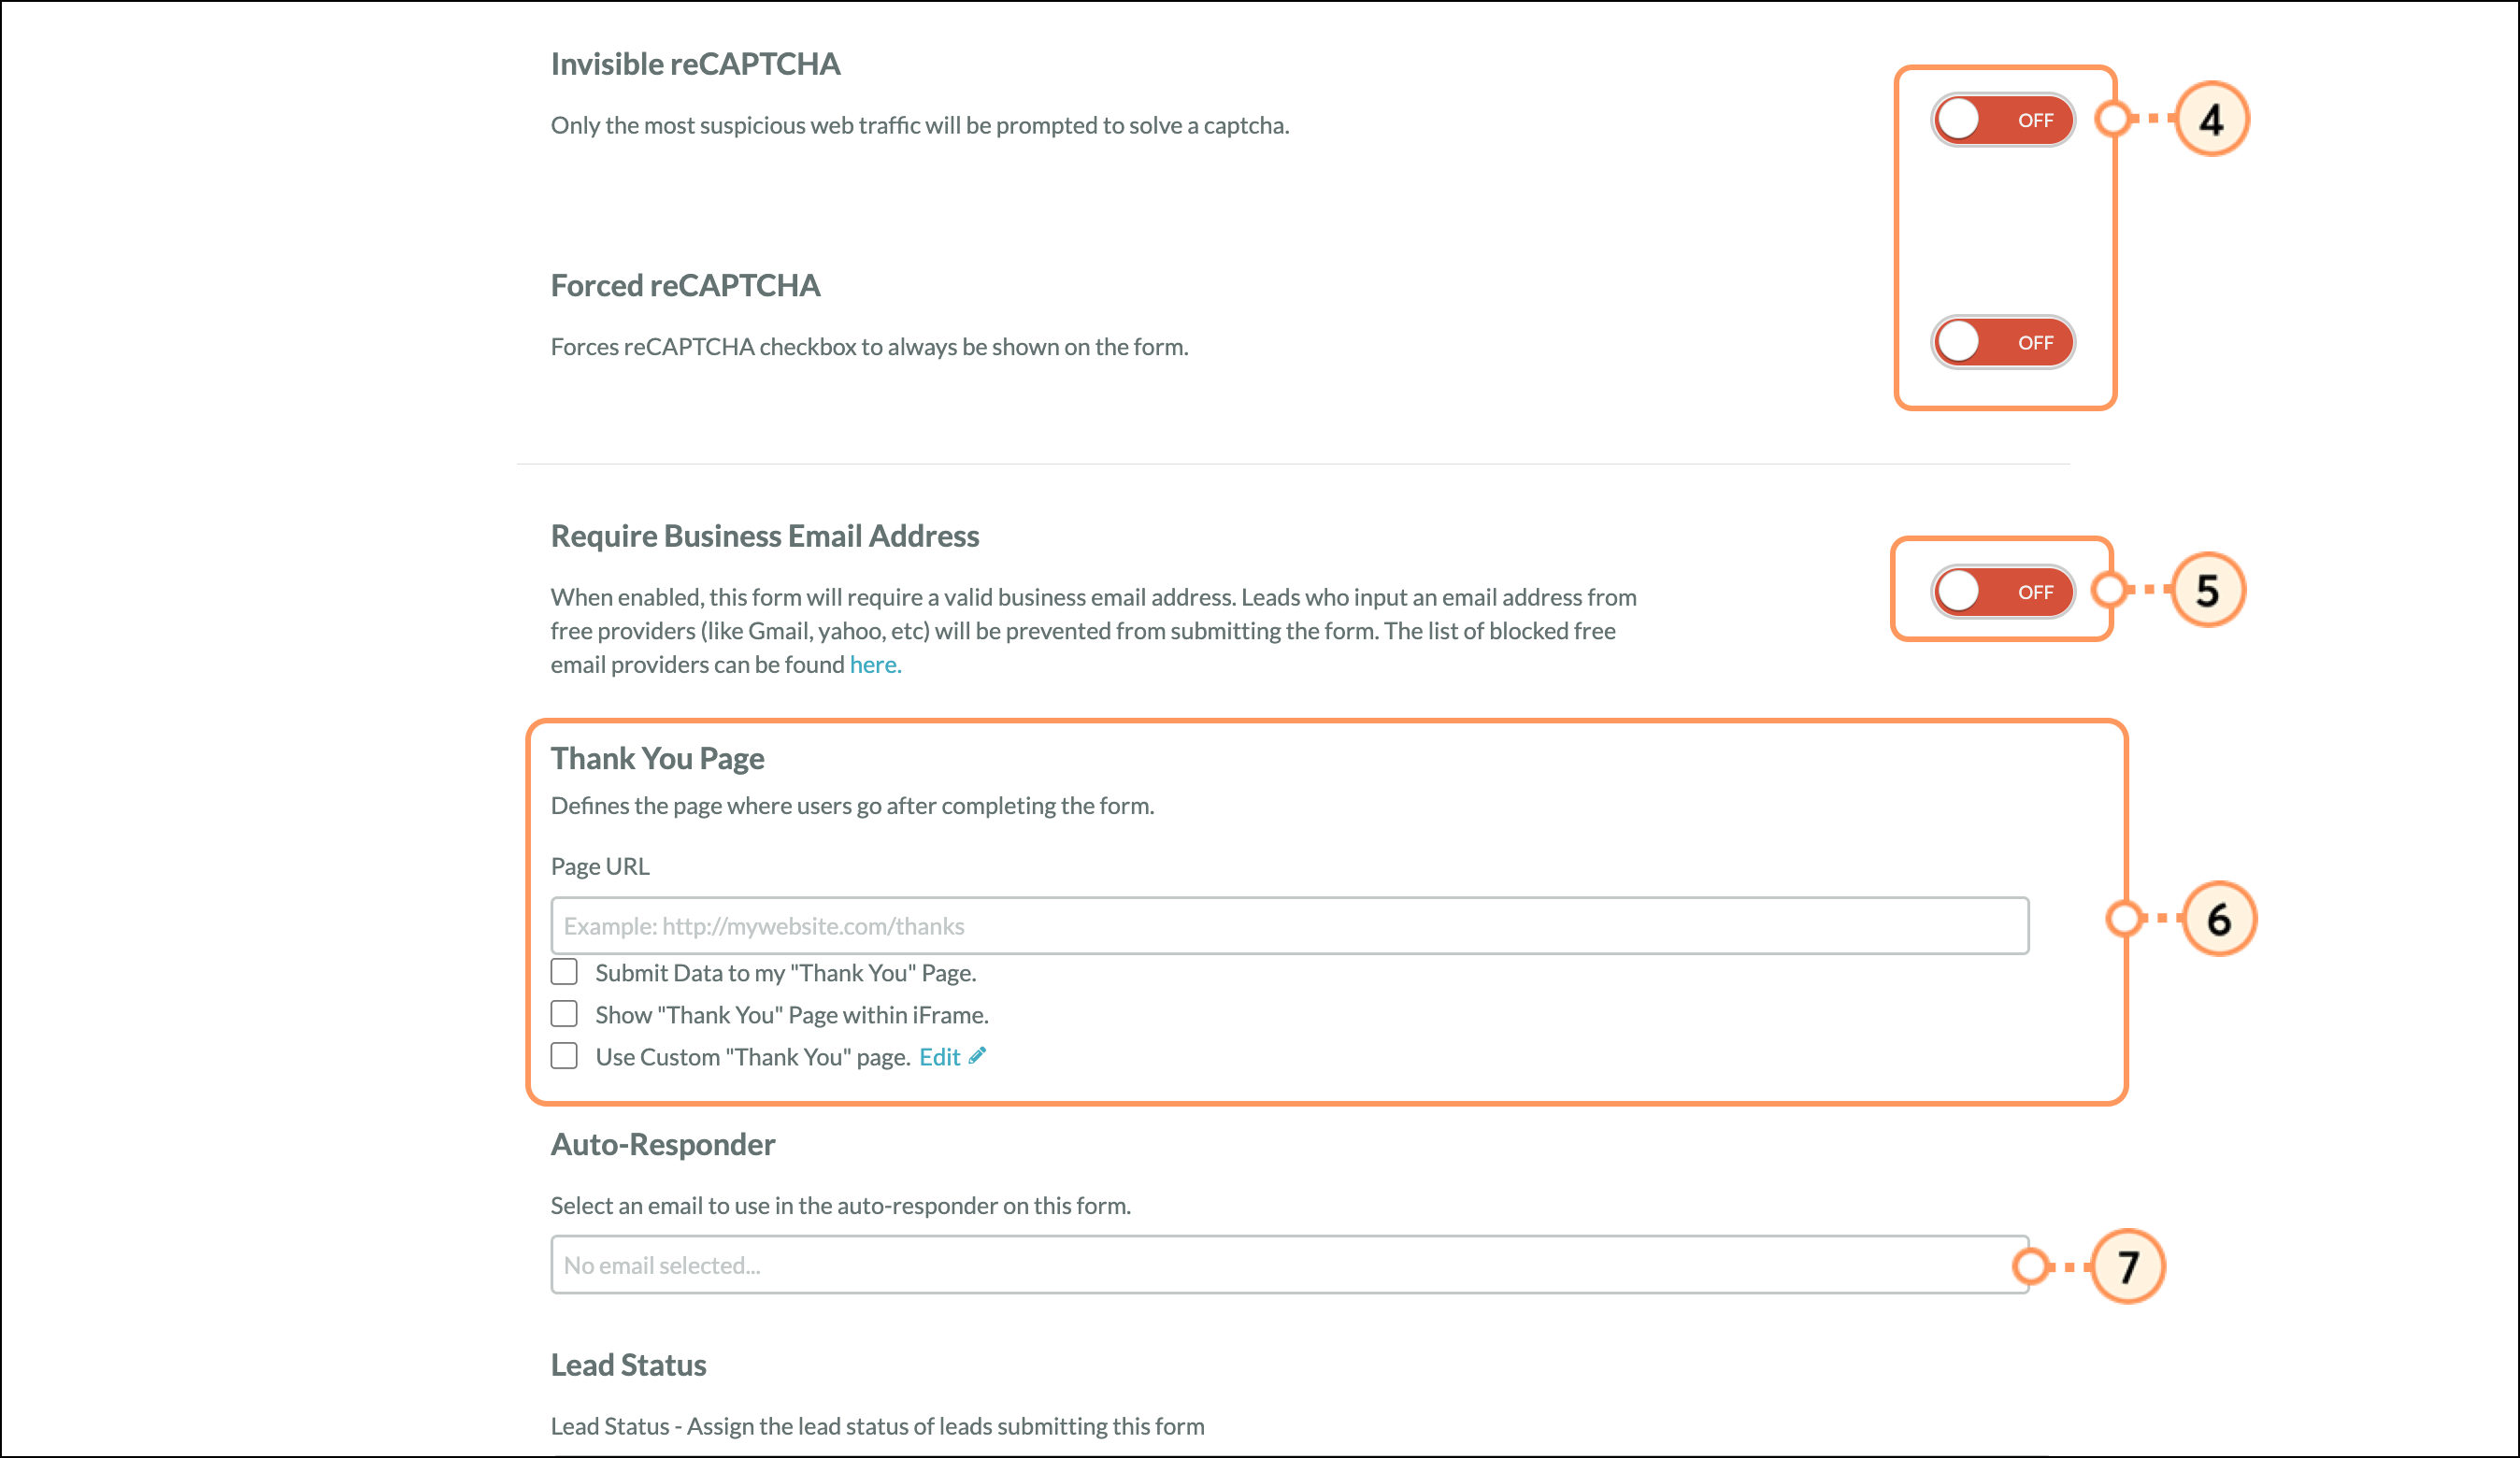Screen dimensions: 2520x1458
Task: Click the Page URL input field
Action: [1288, 926]
